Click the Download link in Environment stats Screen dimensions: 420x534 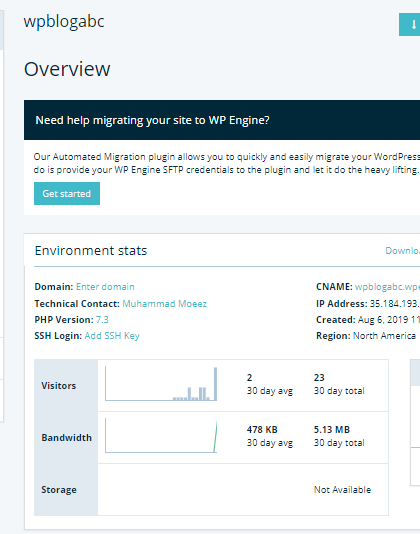[403, 251]
